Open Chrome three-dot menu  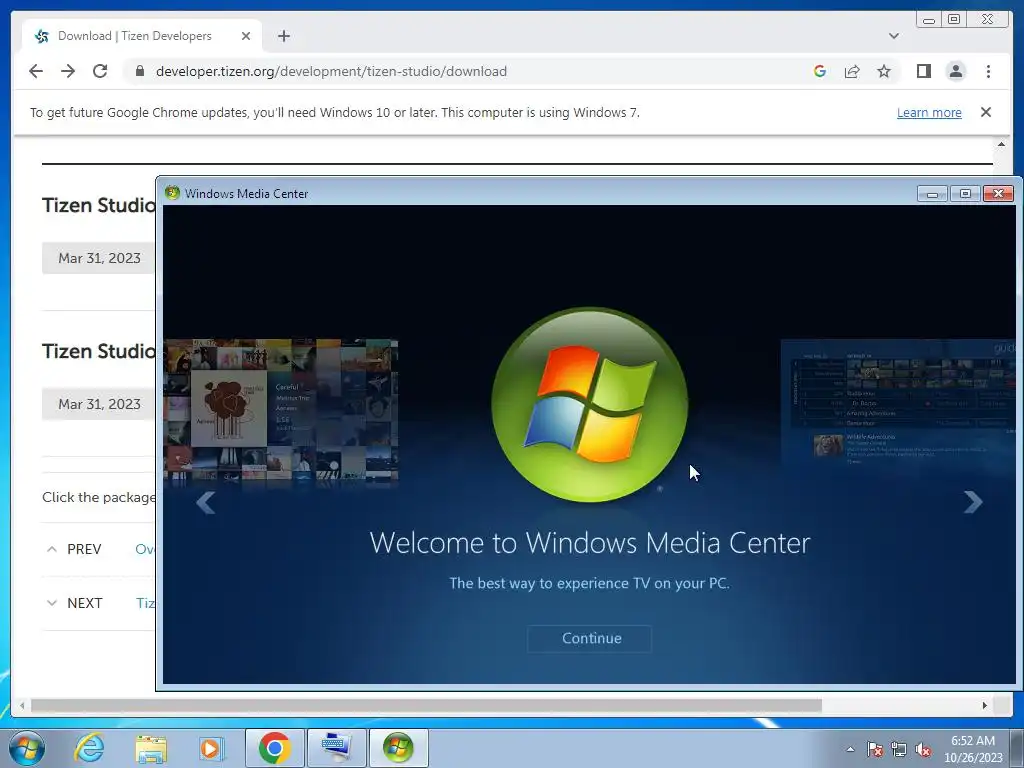click(988, 71)
